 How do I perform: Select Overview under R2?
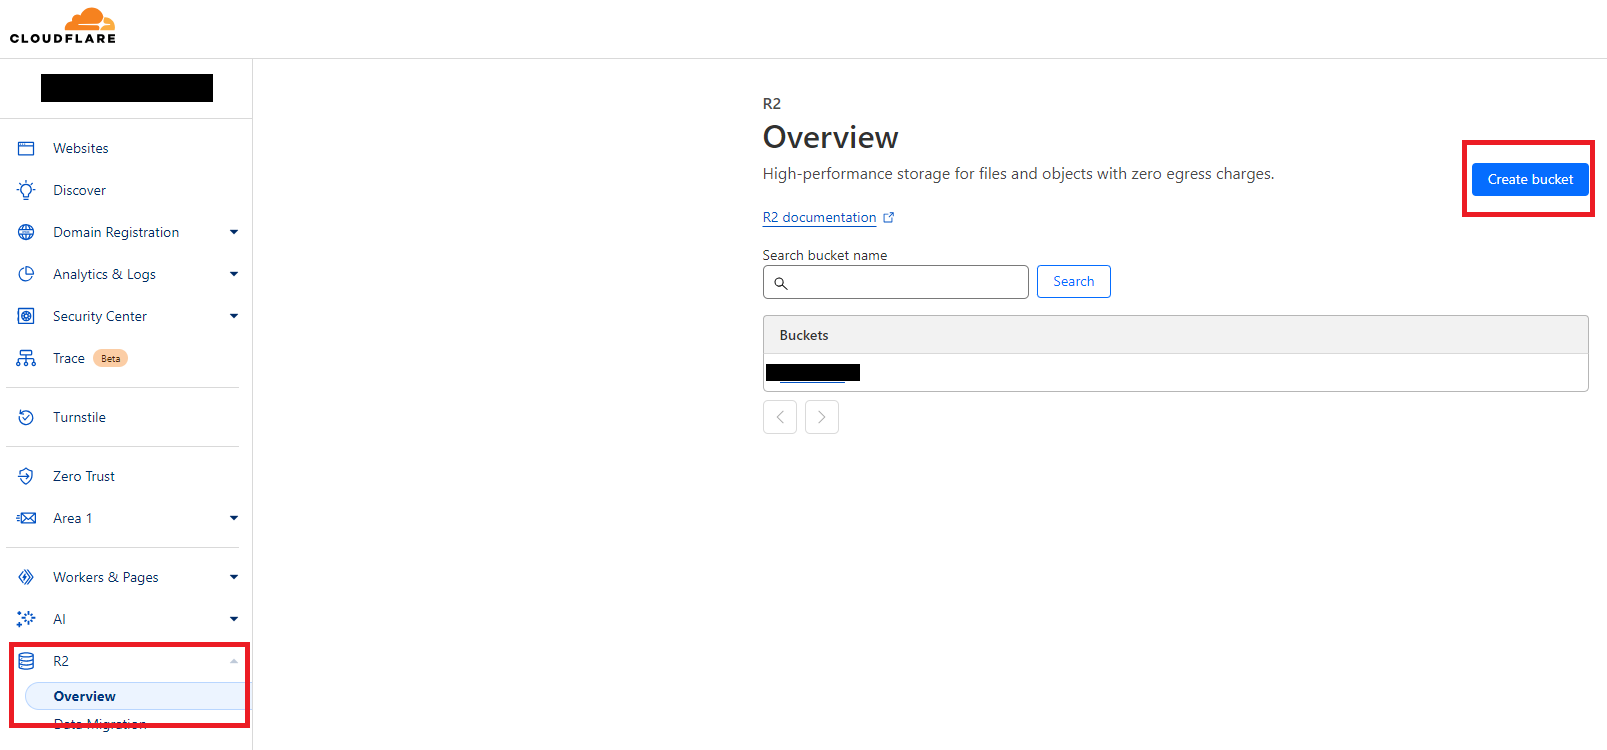coord(135,696)
